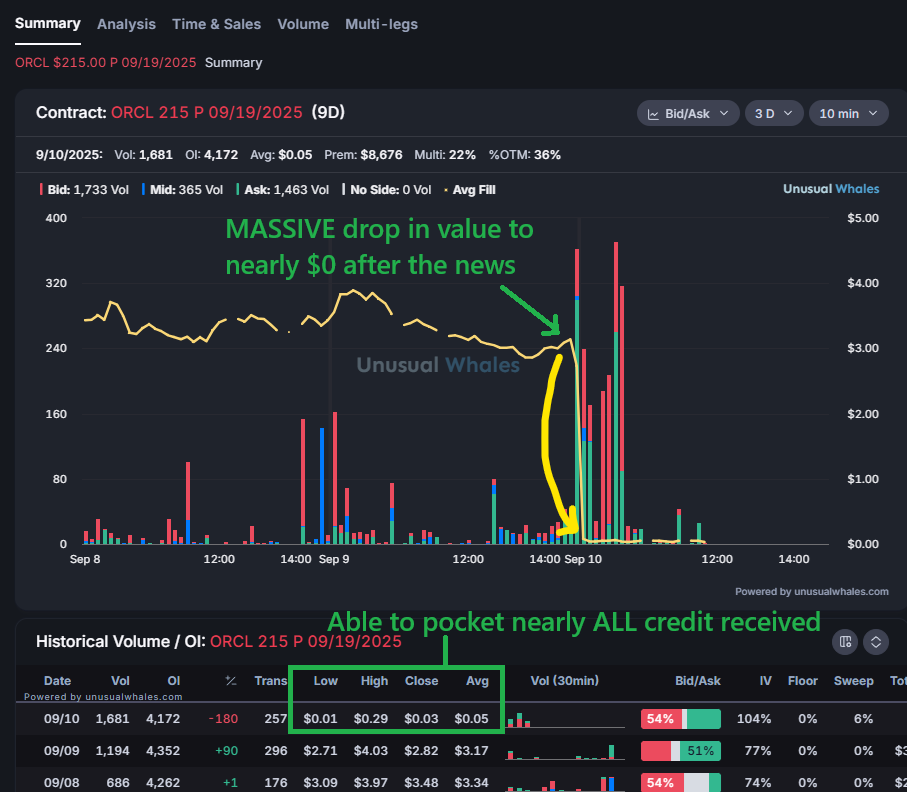Click the 09/09 date row cell
Screen dimensions: 907x792
click(x=62, y=750)
